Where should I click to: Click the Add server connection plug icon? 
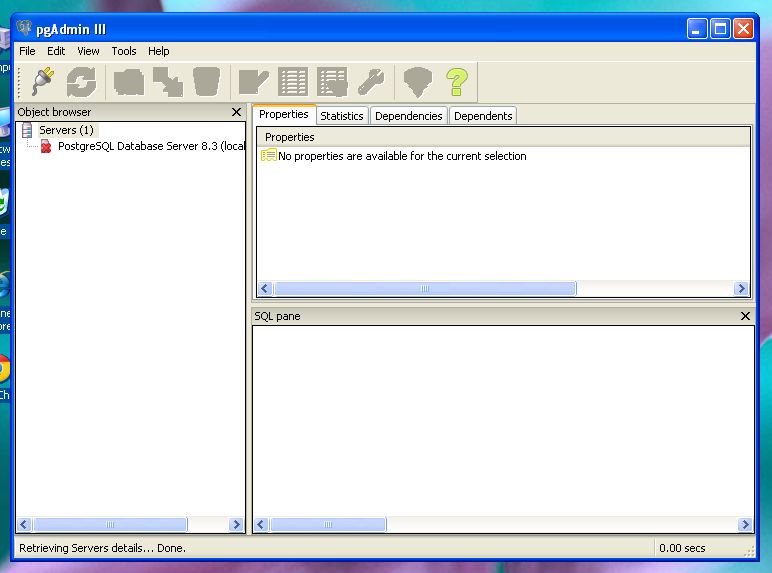[x=41, y=81]
